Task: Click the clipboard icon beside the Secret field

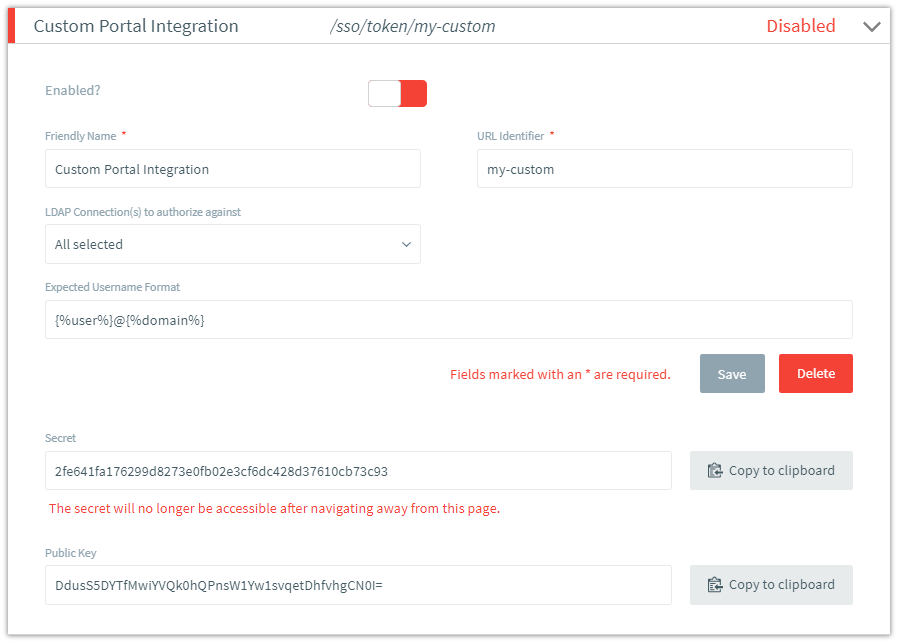Action: click(x=715, y=470)
